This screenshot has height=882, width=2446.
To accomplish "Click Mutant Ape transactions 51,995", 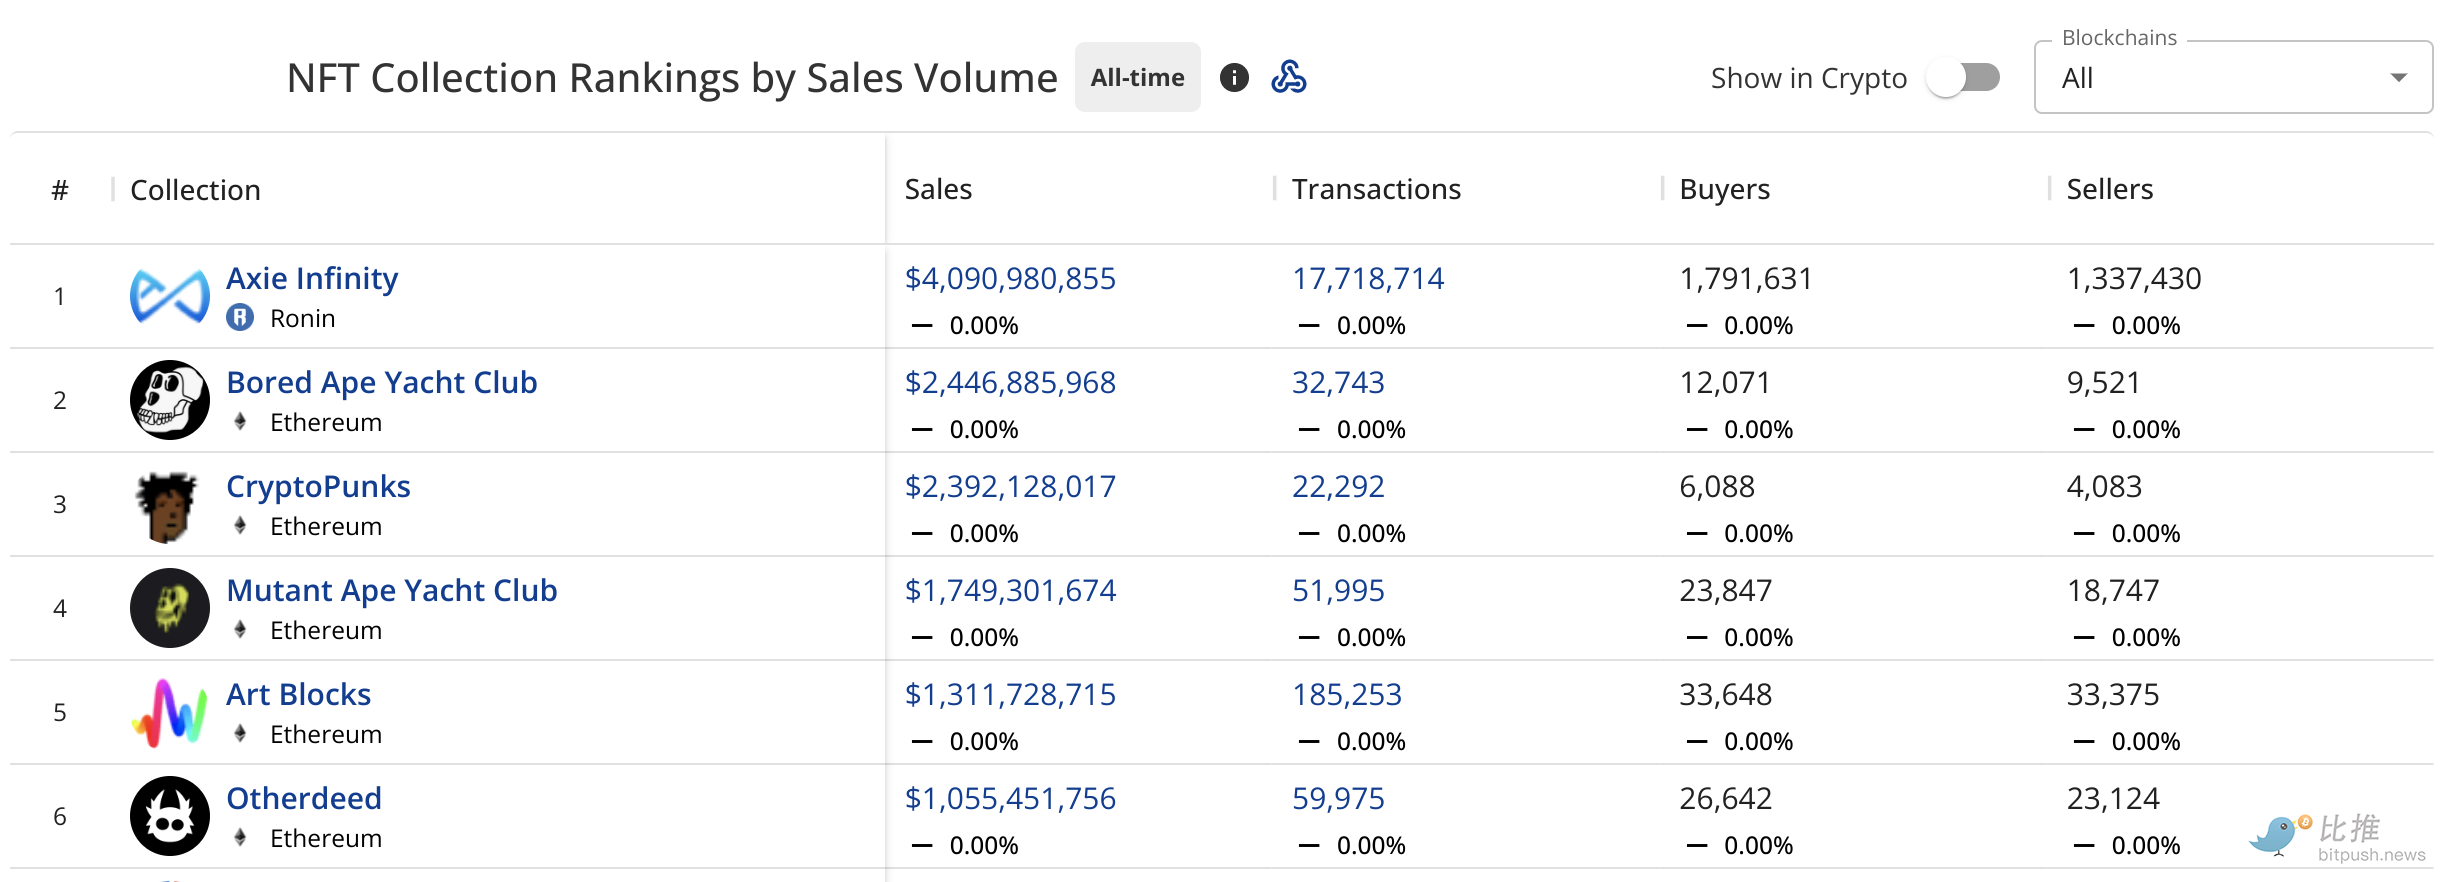I will coord(1338,590).
